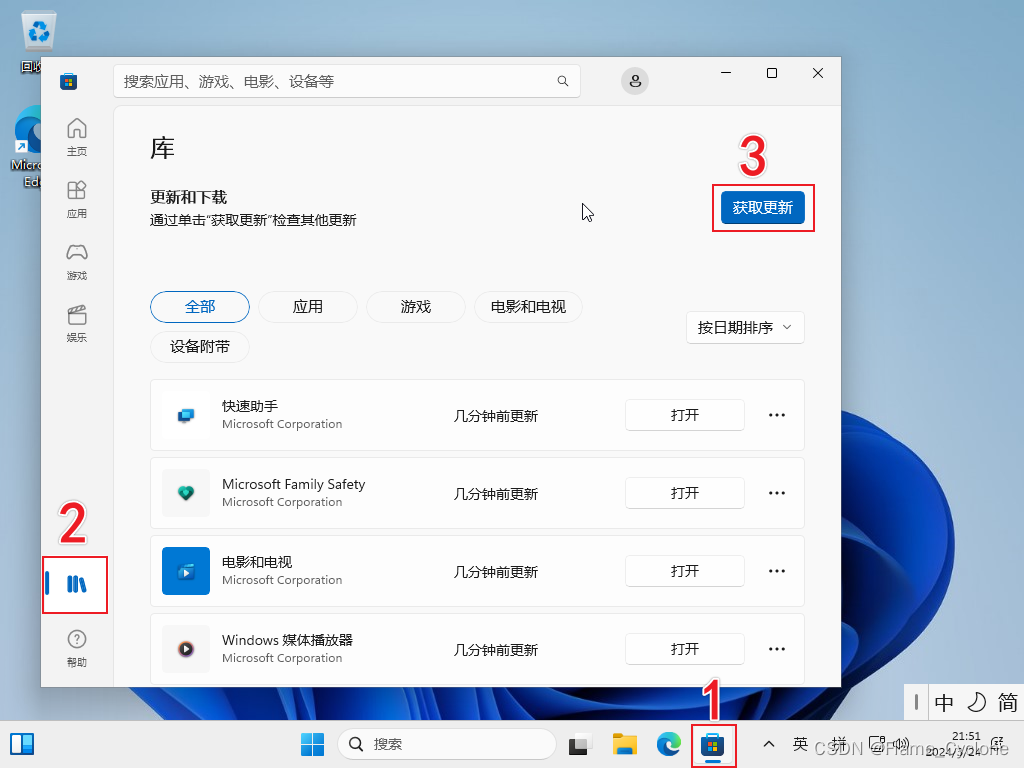Viewport: 1024px width, 768px height.
Task: Open more options for Windows 媒体播放器
Action: click(x=776, y=649)
